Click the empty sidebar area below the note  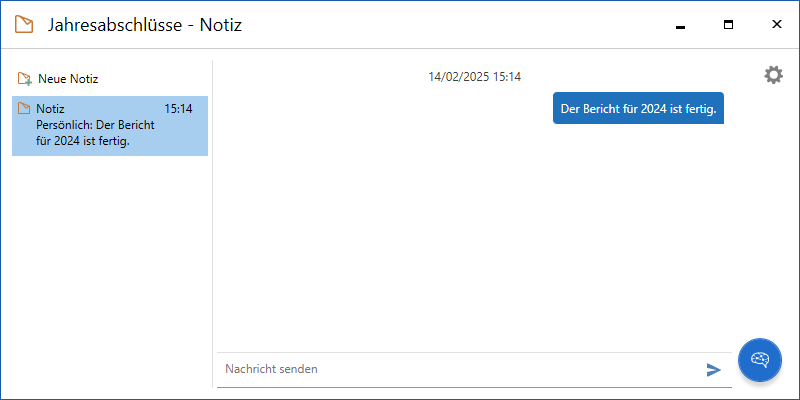tap(110, 270)
